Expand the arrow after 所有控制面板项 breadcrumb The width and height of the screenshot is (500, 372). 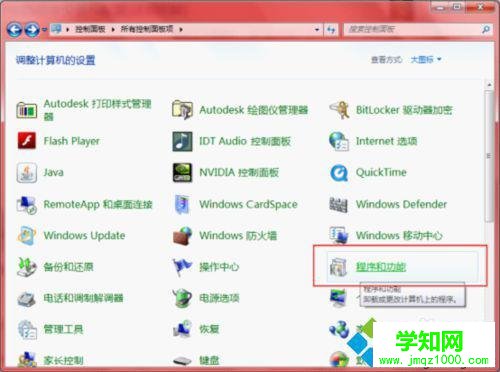tap(181, 30)
